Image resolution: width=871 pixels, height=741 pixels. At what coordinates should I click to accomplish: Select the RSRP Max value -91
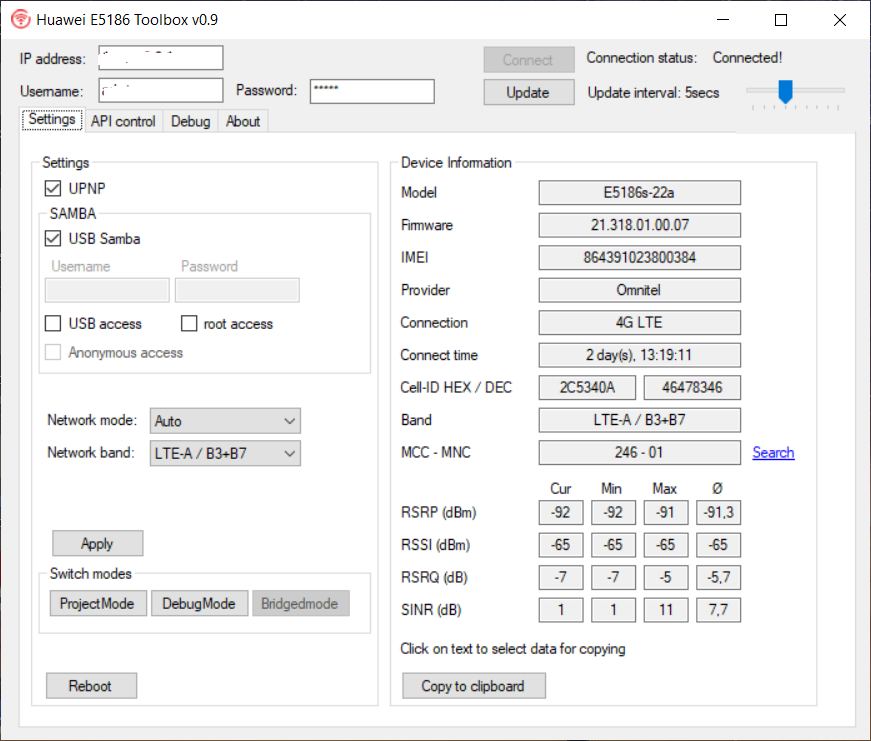(666, 513)
